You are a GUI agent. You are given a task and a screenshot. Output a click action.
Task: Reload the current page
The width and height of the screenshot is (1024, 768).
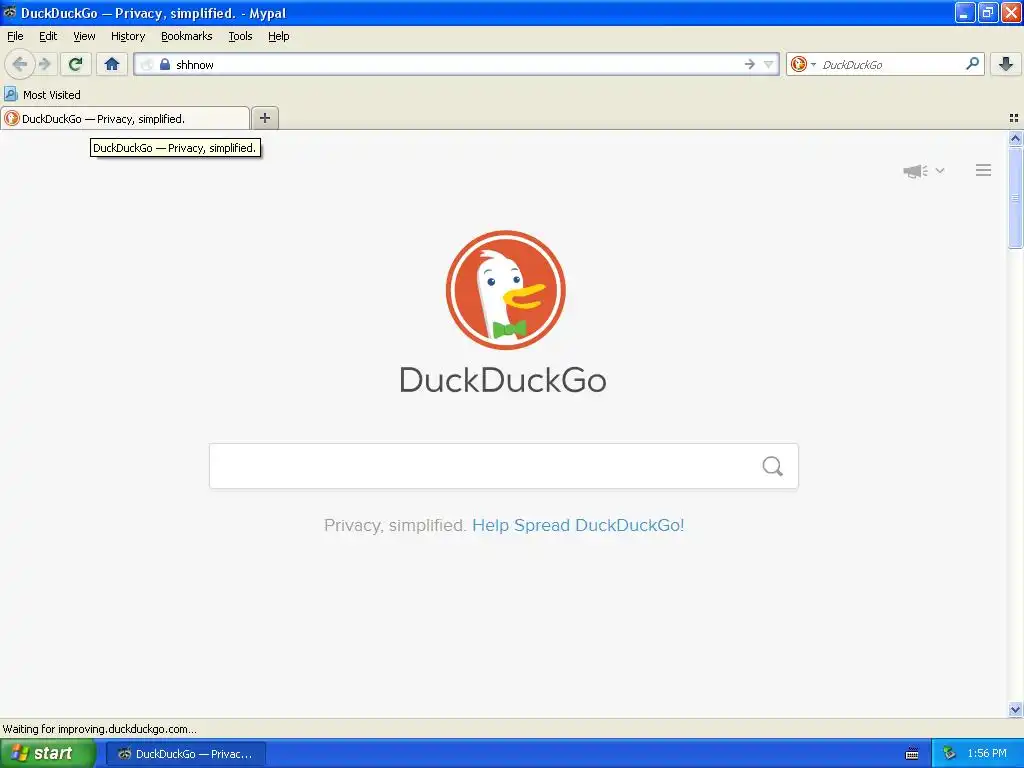(75, 64)
